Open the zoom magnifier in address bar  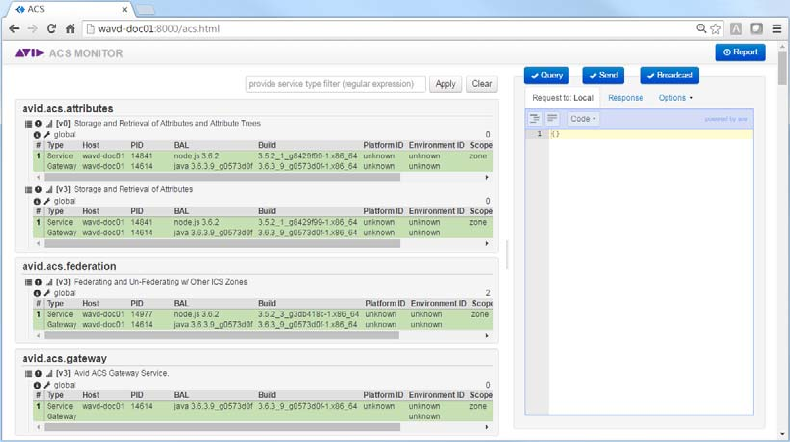pos(701,29)
